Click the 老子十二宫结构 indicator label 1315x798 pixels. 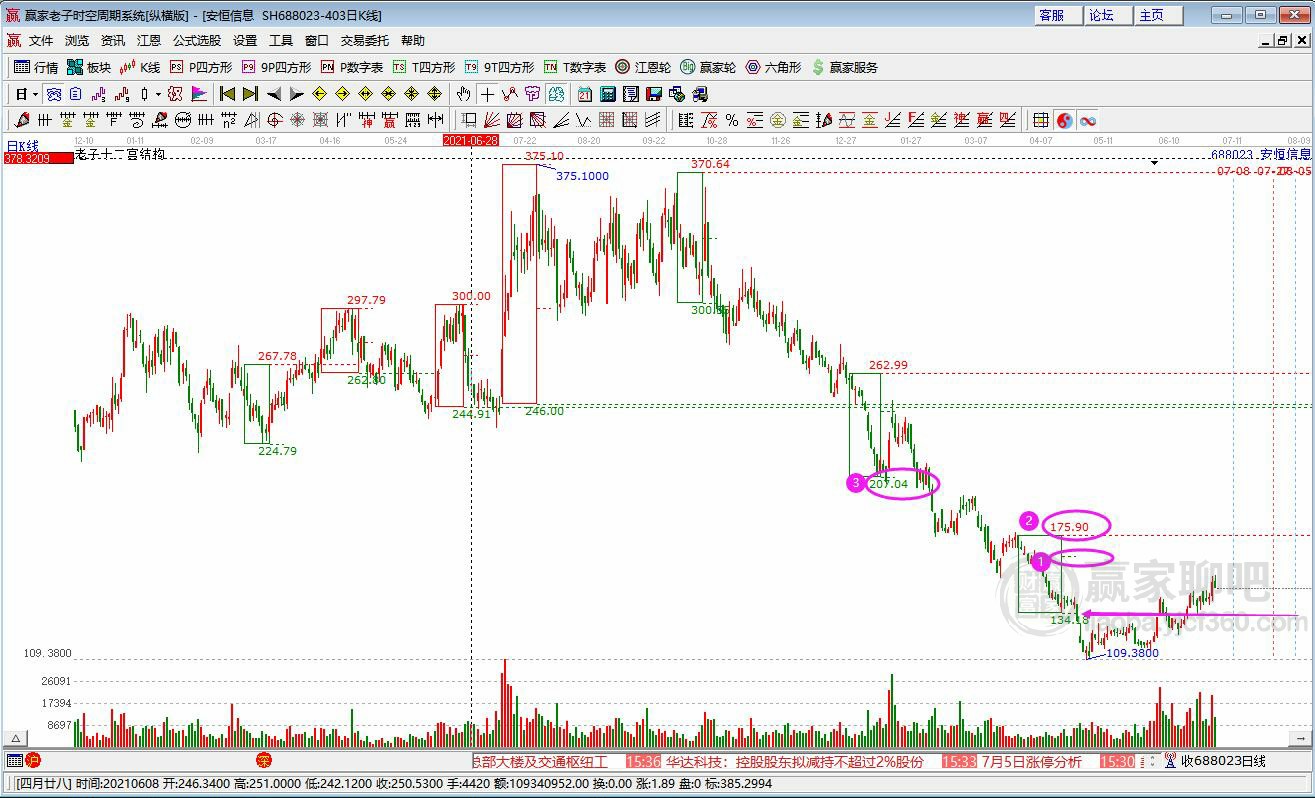[120, 155]
